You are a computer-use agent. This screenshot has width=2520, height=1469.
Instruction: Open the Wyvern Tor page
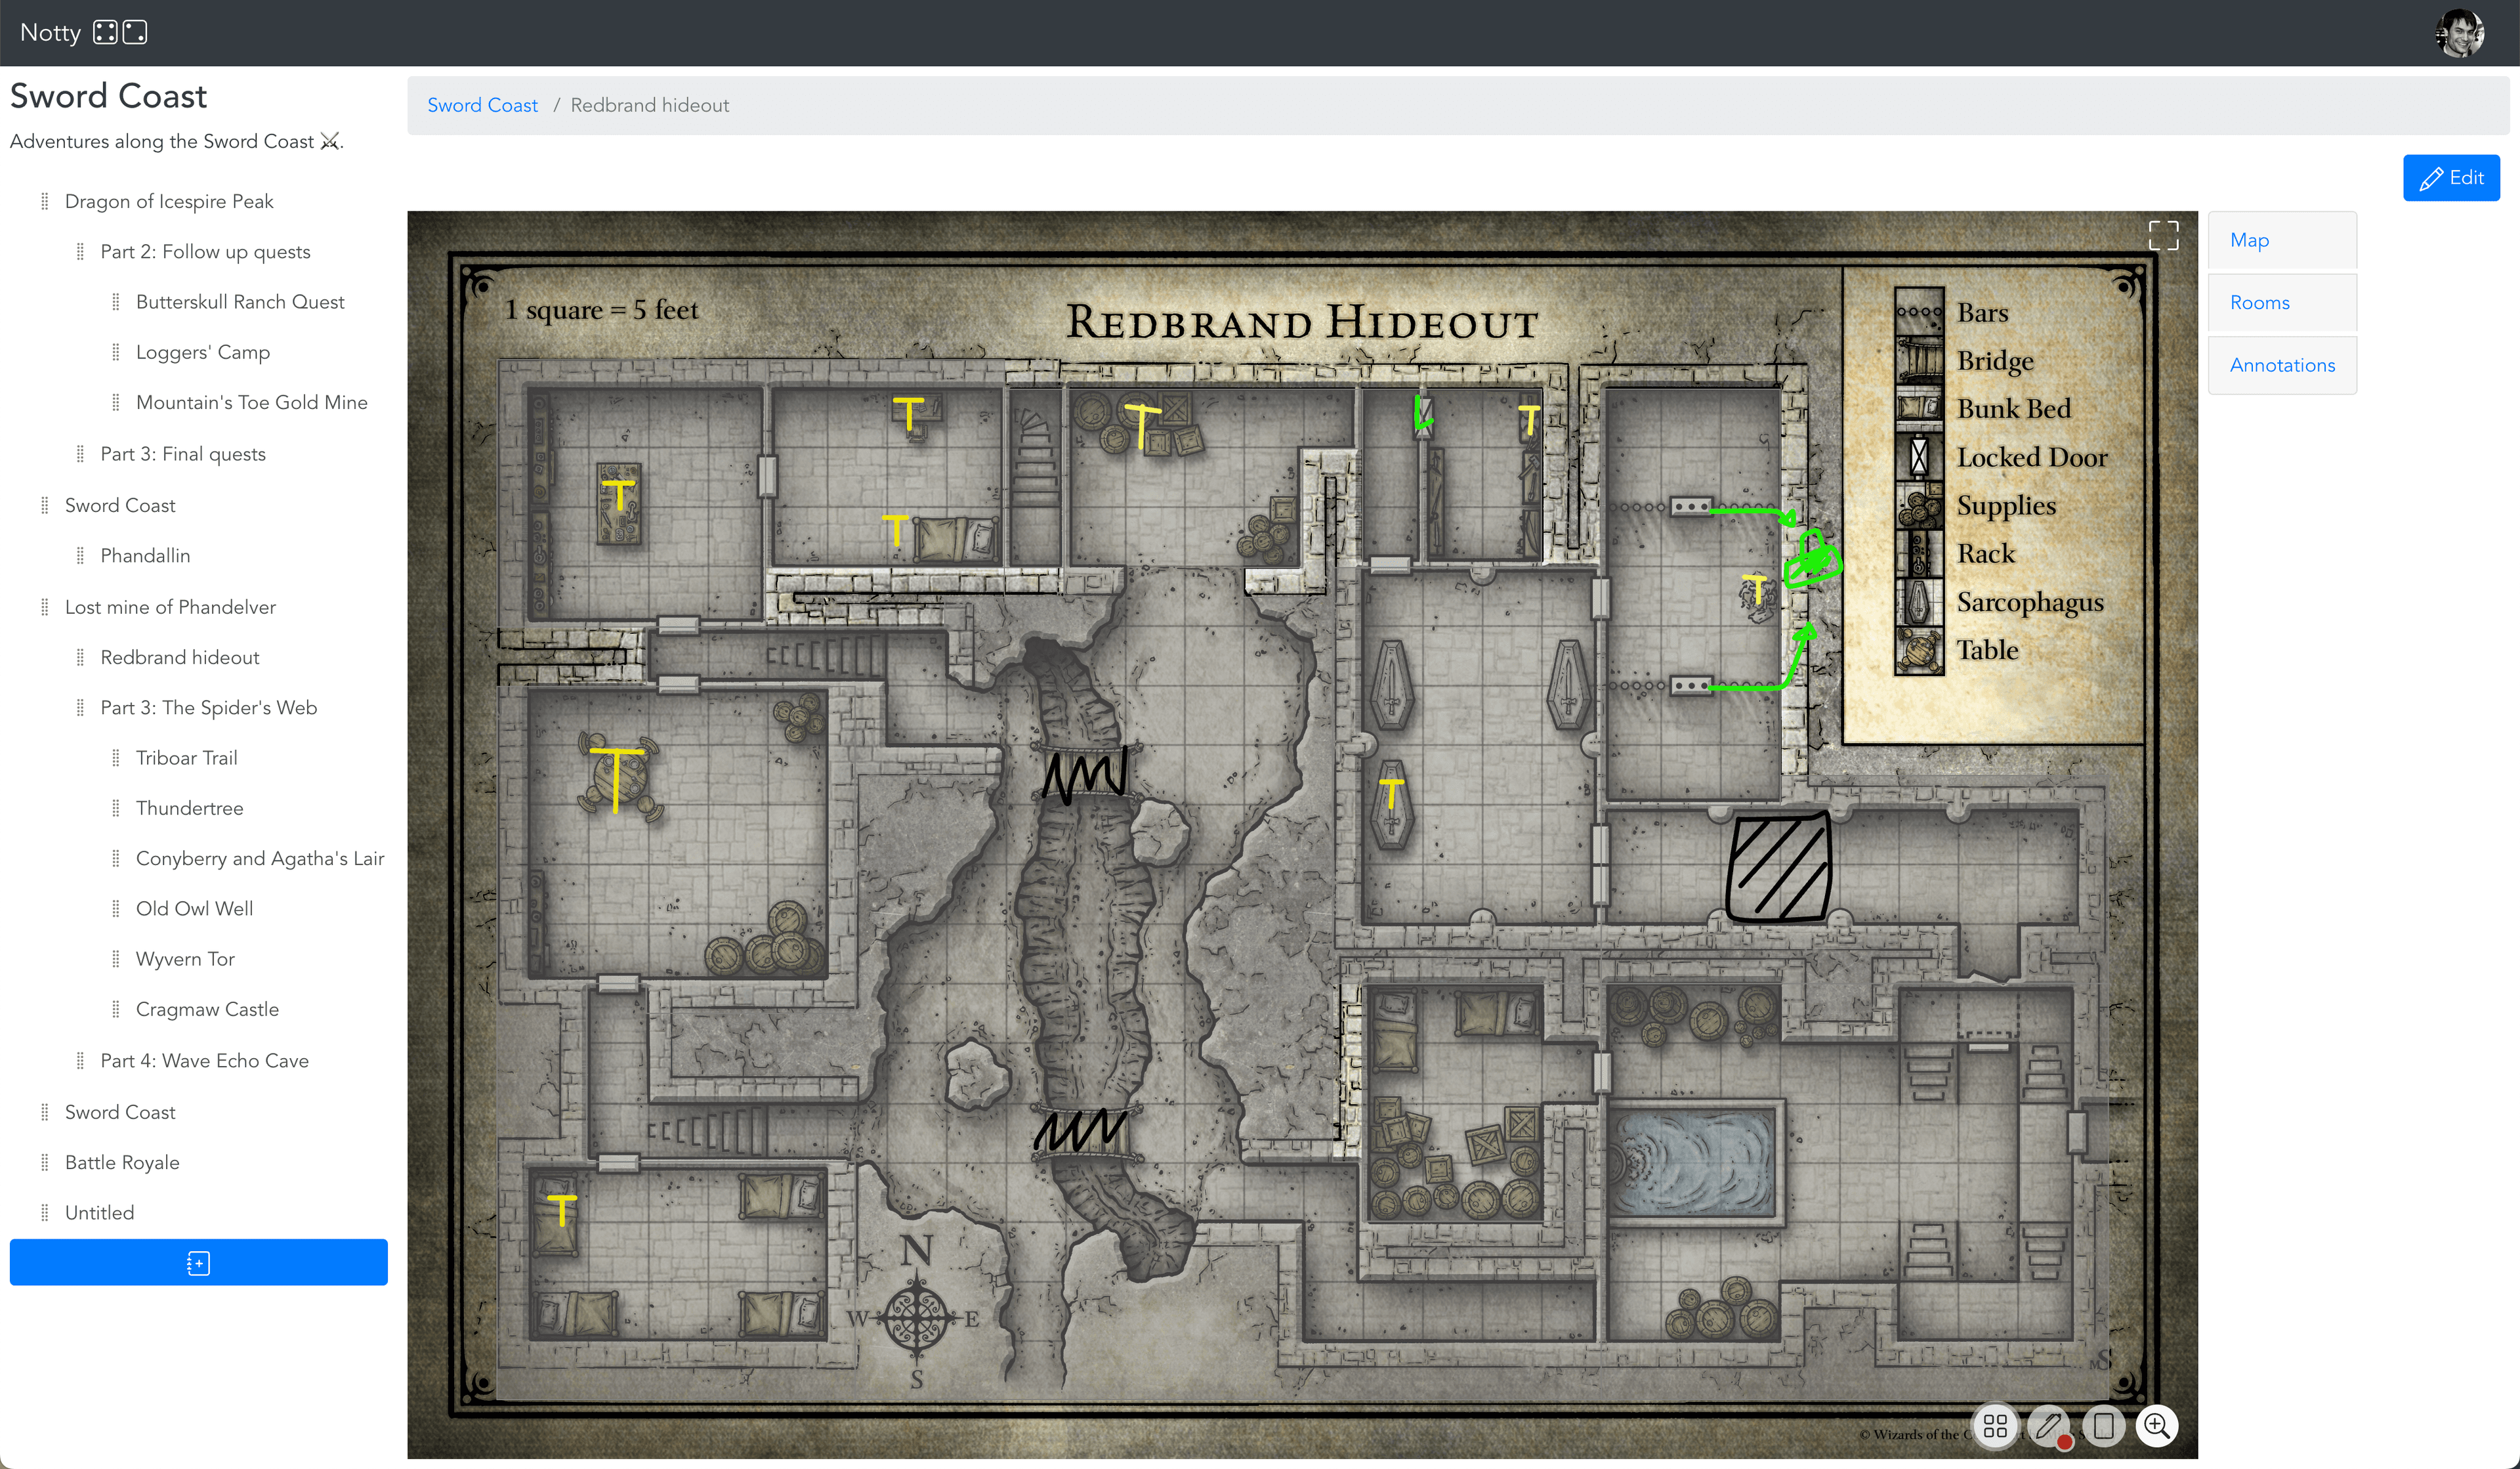click(x=185, y=959)
